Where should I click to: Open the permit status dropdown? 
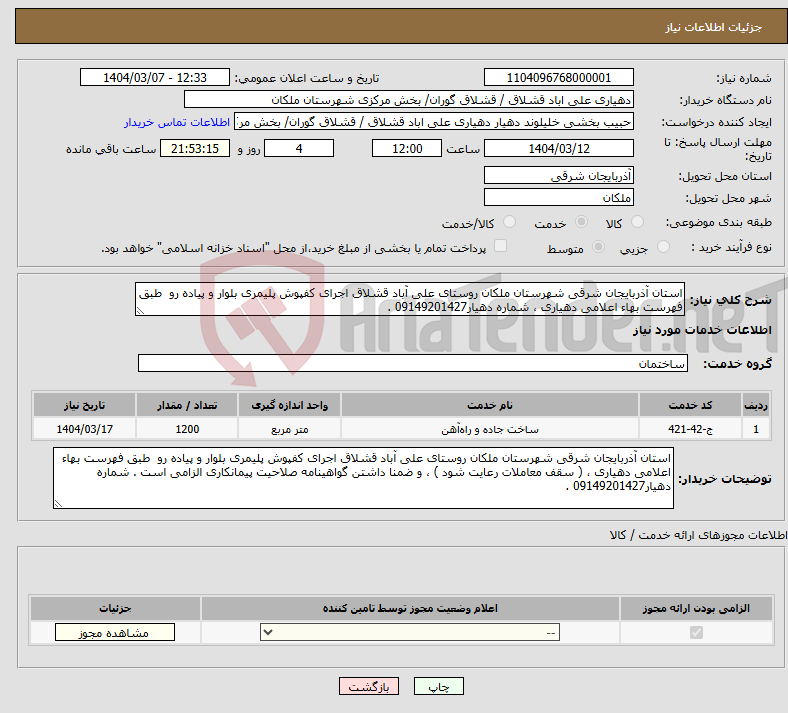(410, 633)
